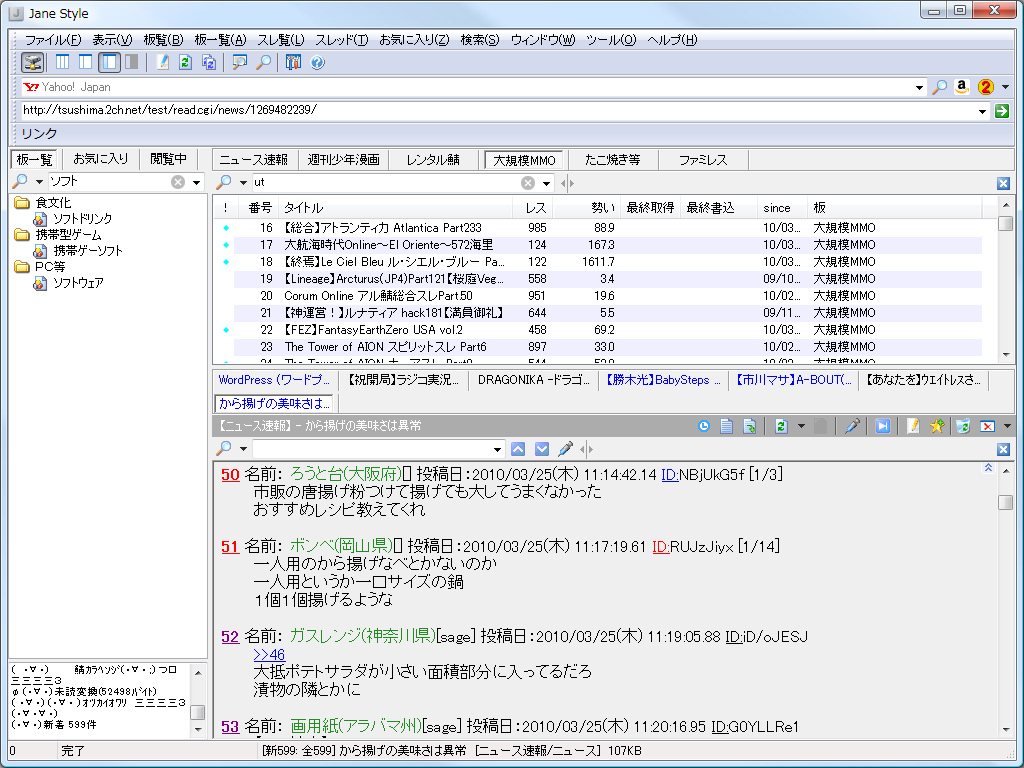Image resolution: width=1024 pixels, height=768 pixels.
Task: Add thread to favorites via star icon
Action: tap(937, 426)
